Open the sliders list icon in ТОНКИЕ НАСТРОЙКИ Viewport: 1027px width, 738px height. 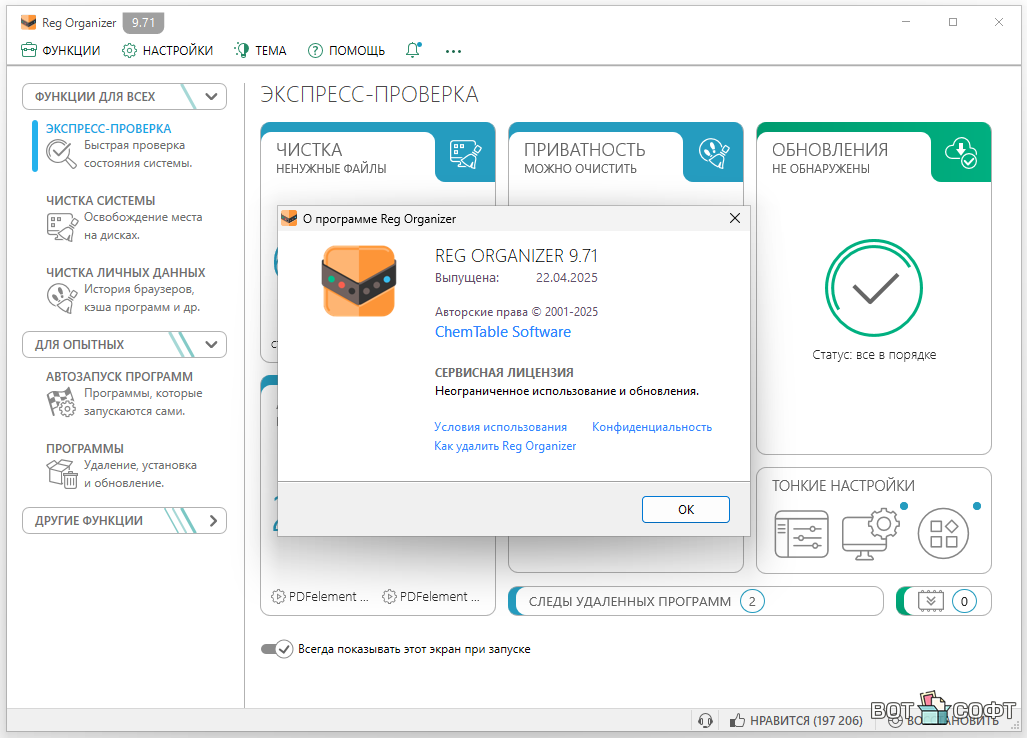(801, 534)
